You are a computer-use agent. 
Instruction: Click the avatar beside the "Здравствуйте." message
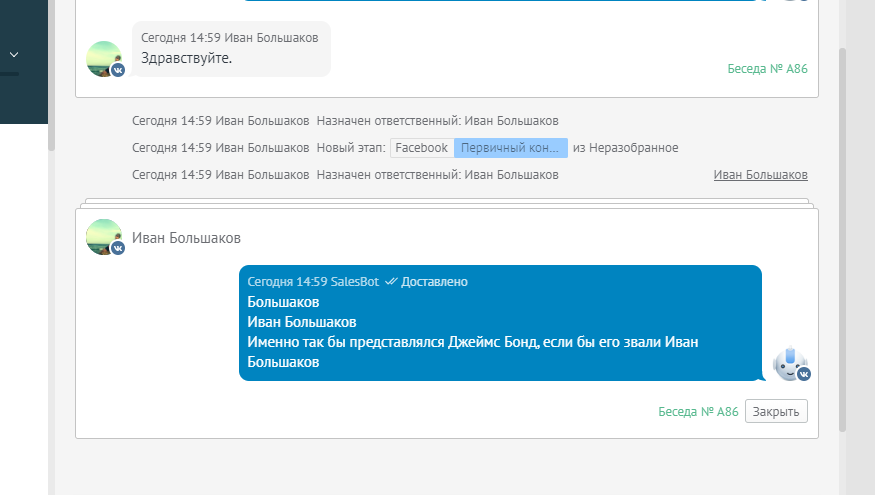pos(104,59)
